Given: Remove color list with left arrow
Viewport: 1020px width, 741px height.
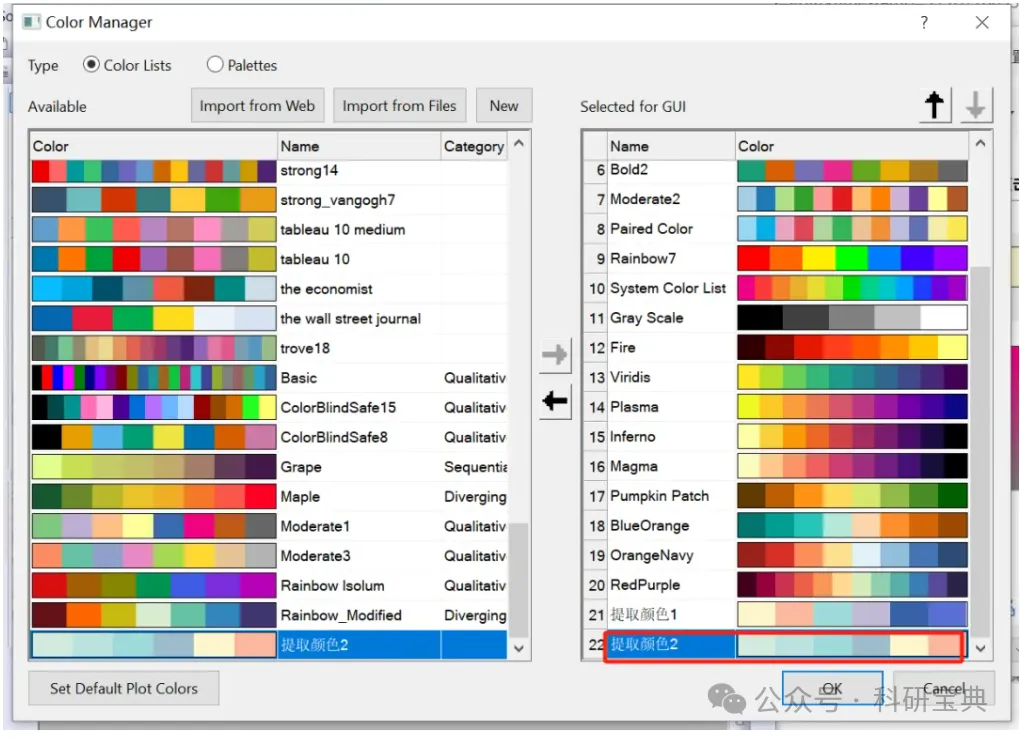Looking at the screenshot, I should click(555, 401).
